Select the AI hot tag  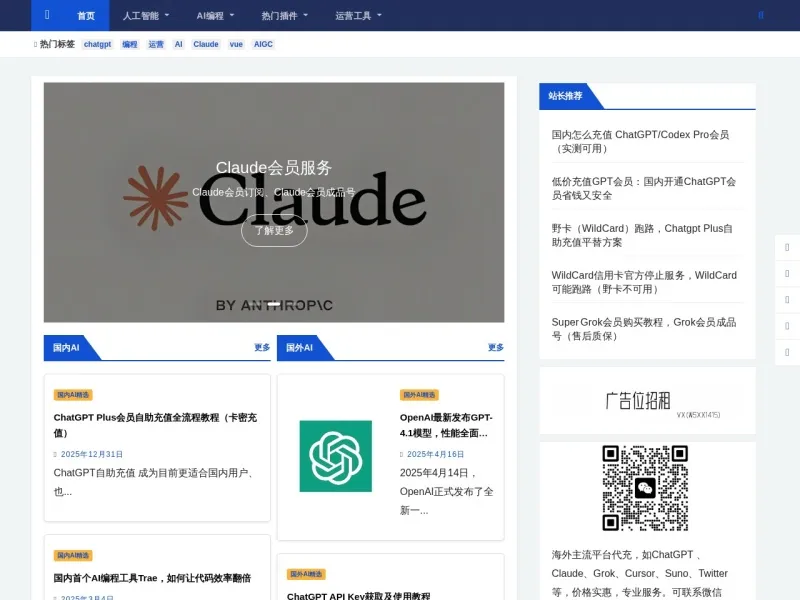(179, 44)
